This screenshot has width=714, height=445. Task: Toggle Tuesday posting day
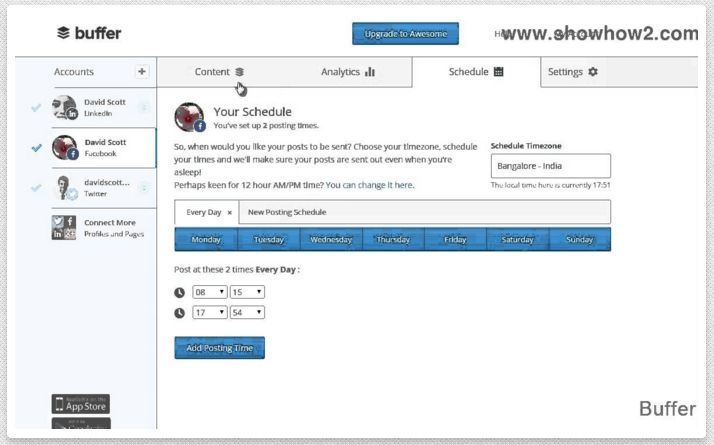tap(269, 240)
